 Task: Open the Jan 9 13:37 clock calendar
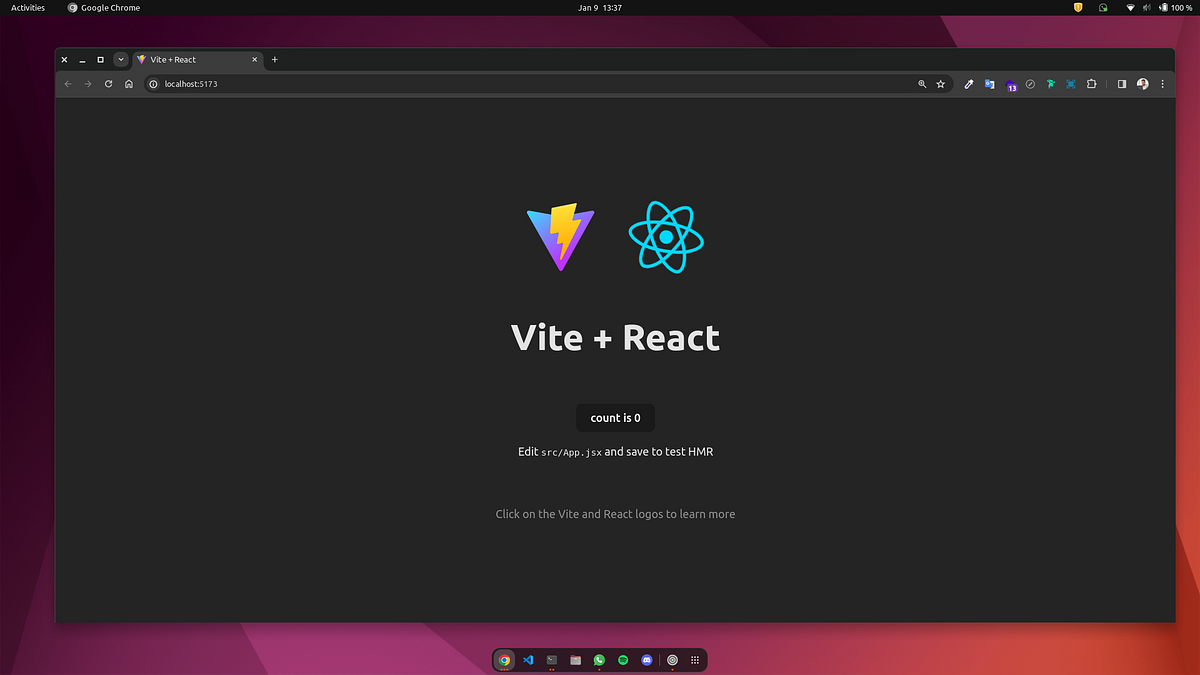(600, 7)
